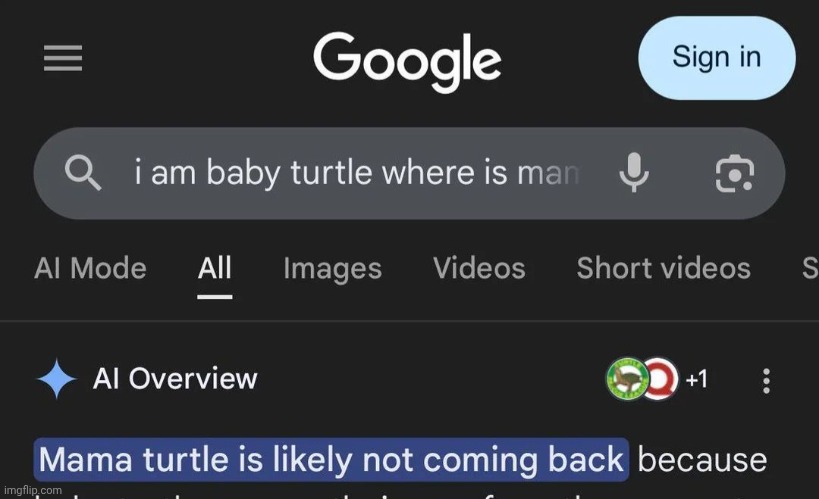Click highlighted text "Mama turtle is likely not coming back"
Viewport: 819px width, 499px height.
click(x=331, y=459)
